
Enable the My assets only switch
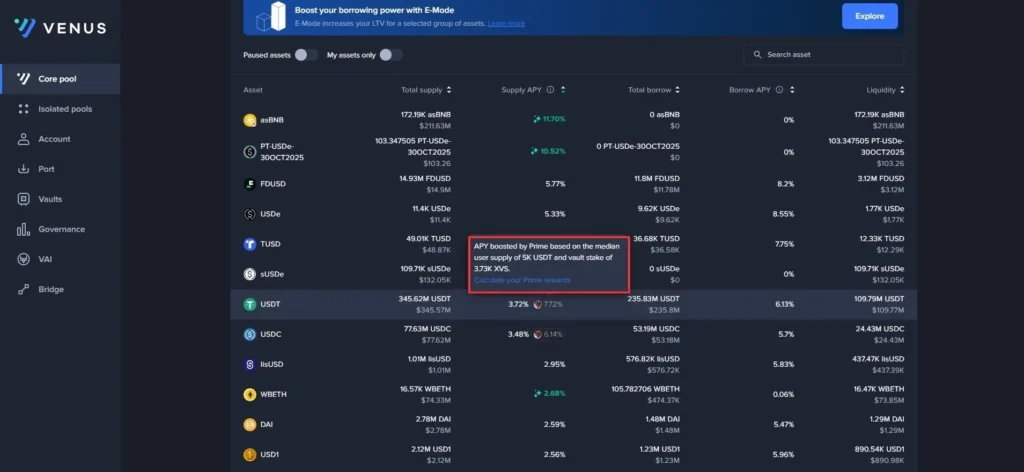coord(390,55)
